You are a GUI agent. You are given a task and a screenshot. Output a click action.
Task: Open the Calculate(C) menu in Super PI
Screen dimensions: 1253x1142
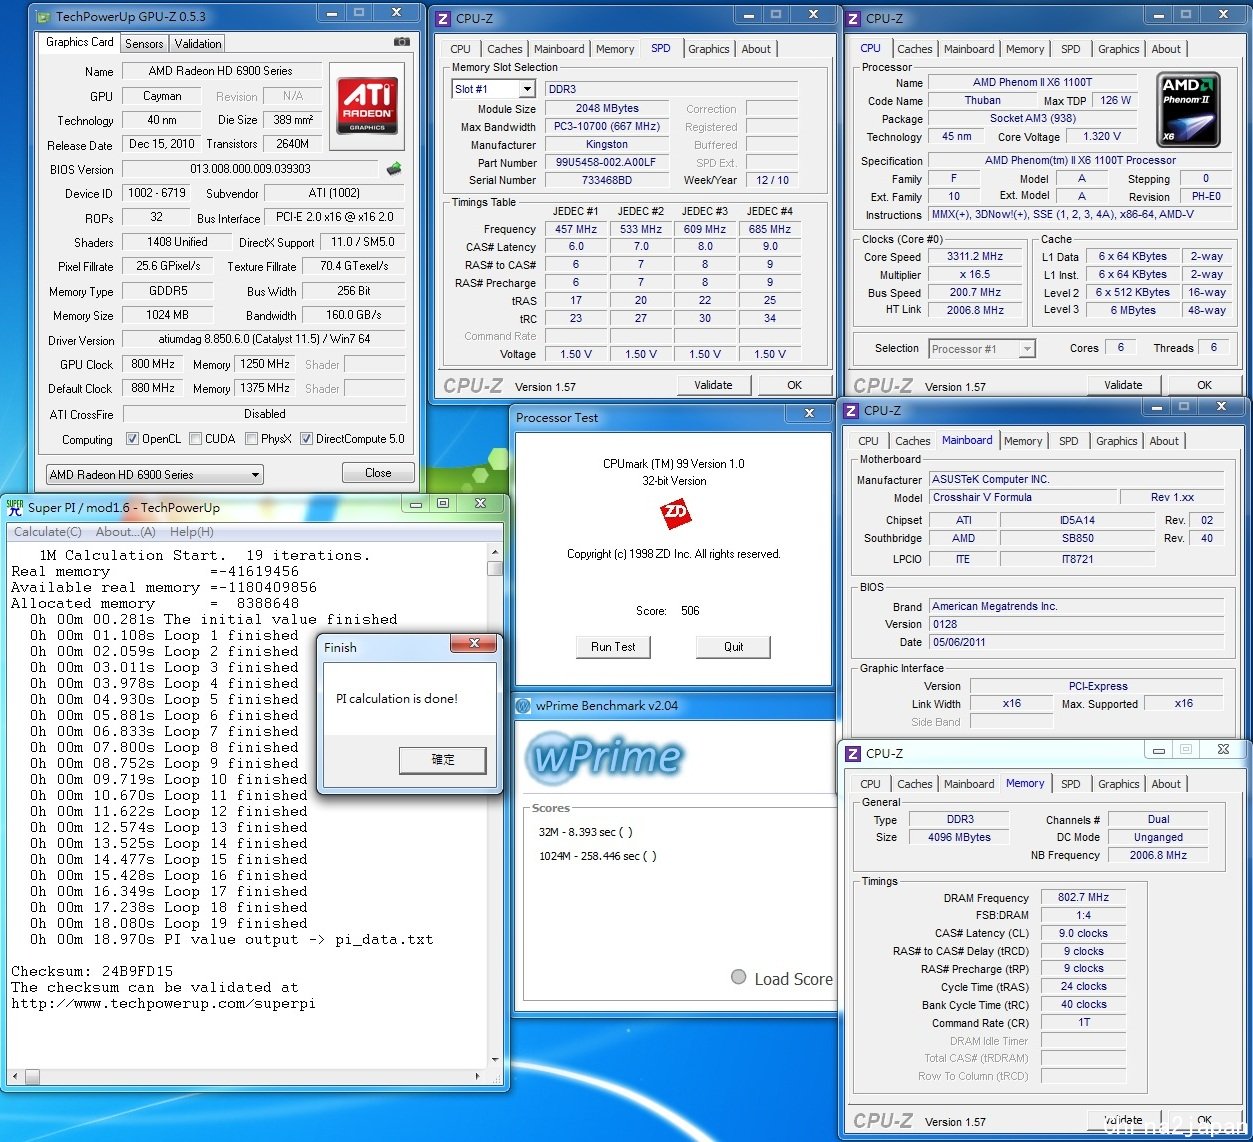(x=48, y=532)
